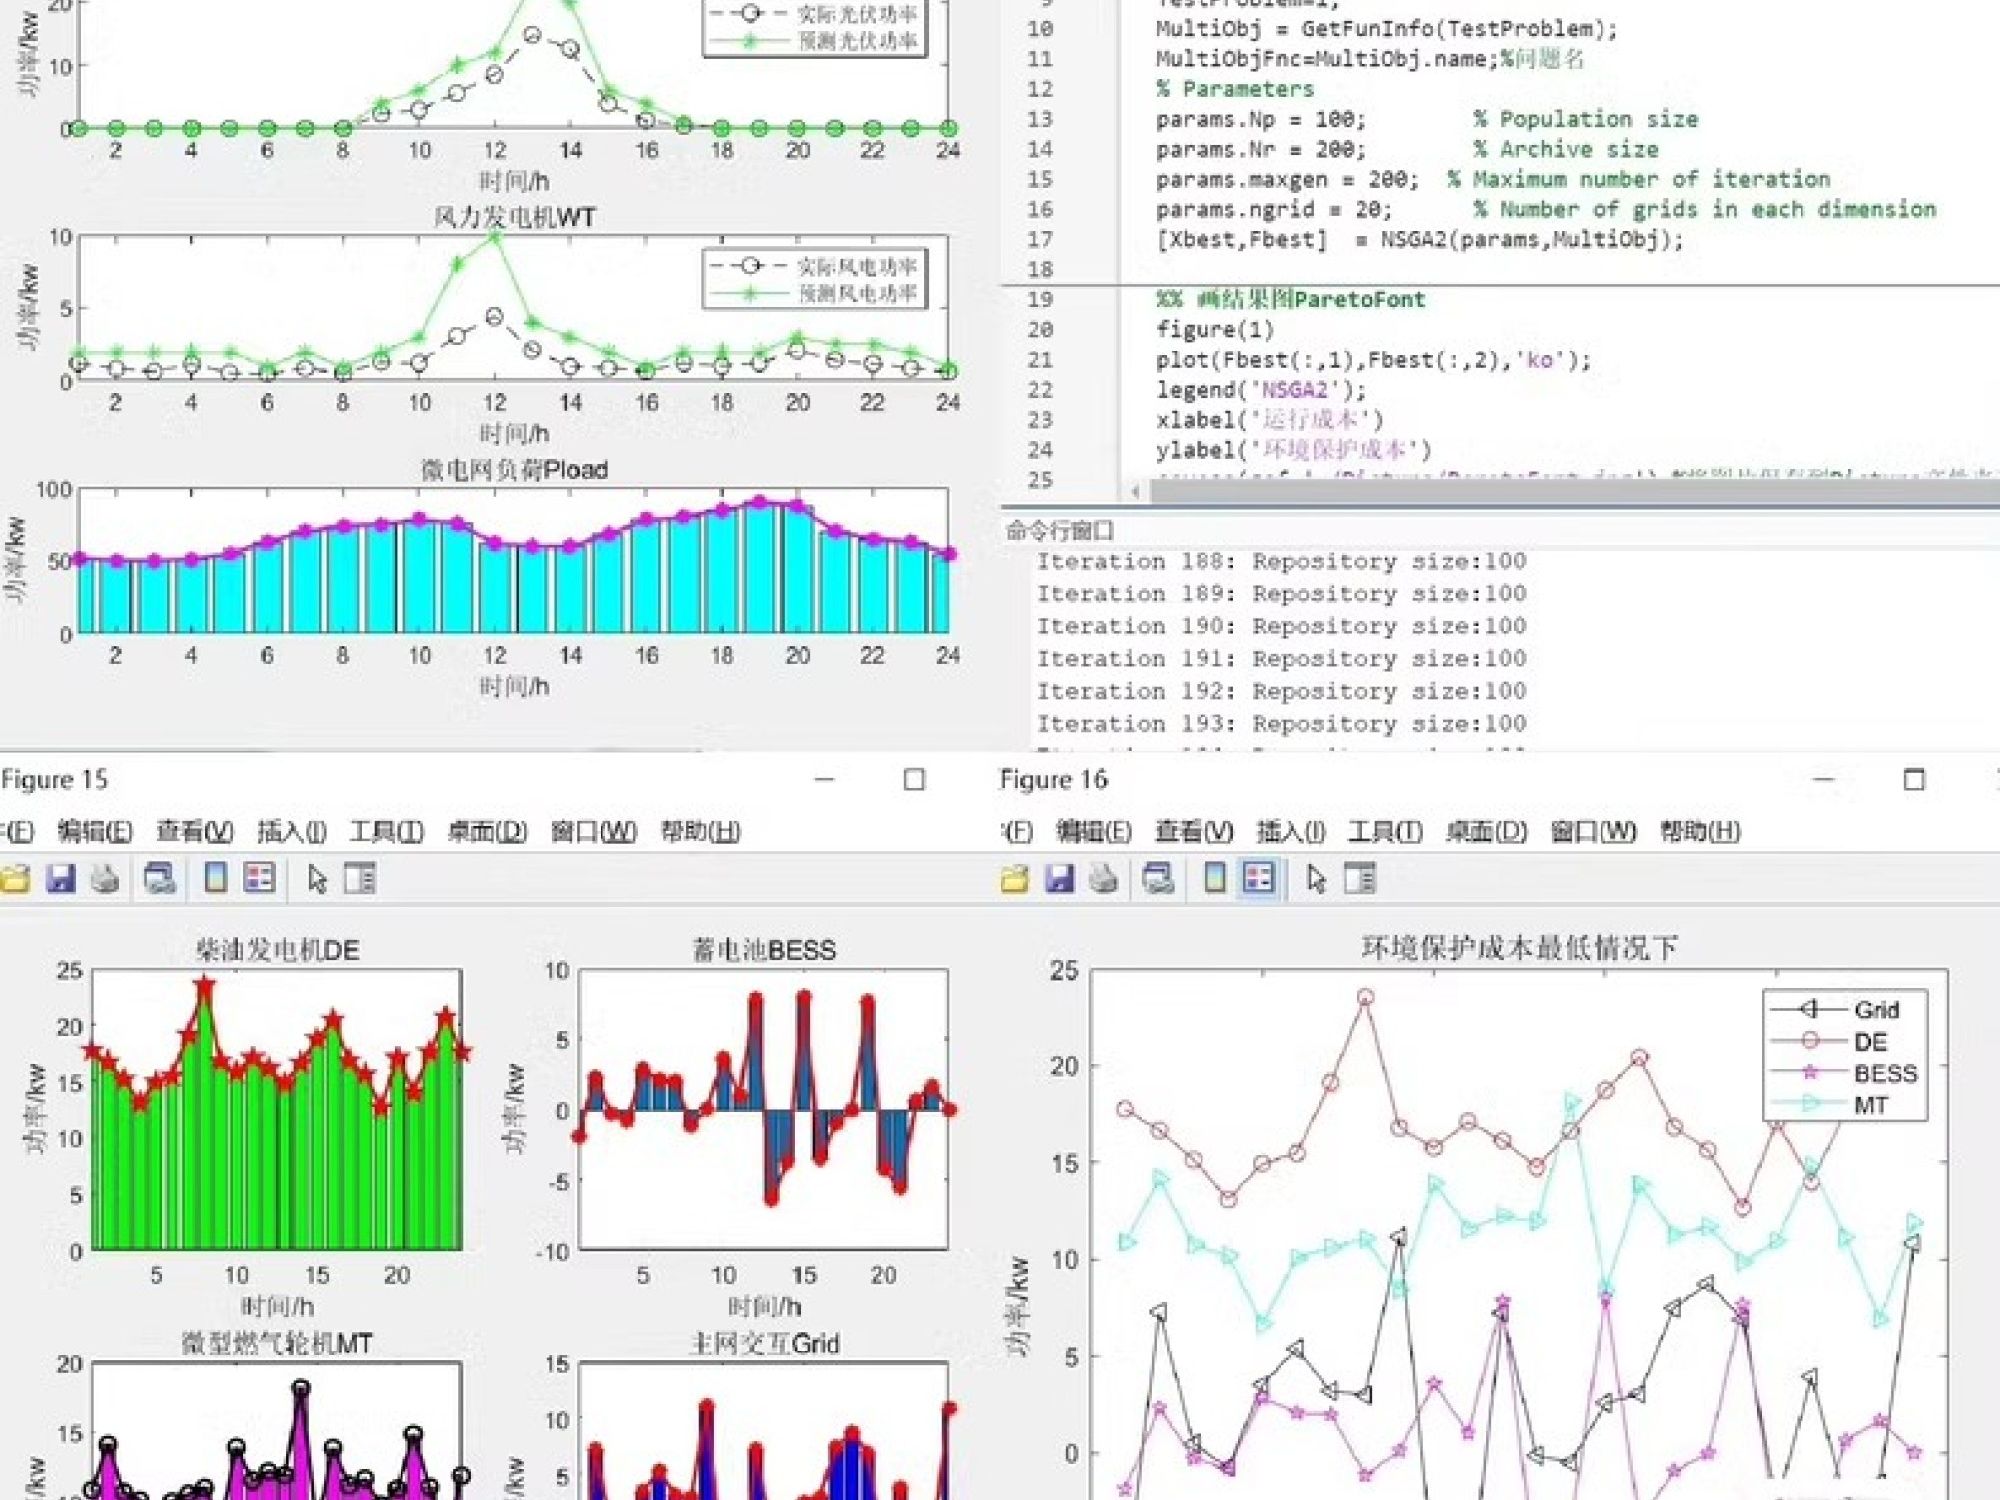2000x1500 pixels.
Task: Open 窗口(W) menu in Figure 15
Action: pyautogui.click(x=593, y=831)
